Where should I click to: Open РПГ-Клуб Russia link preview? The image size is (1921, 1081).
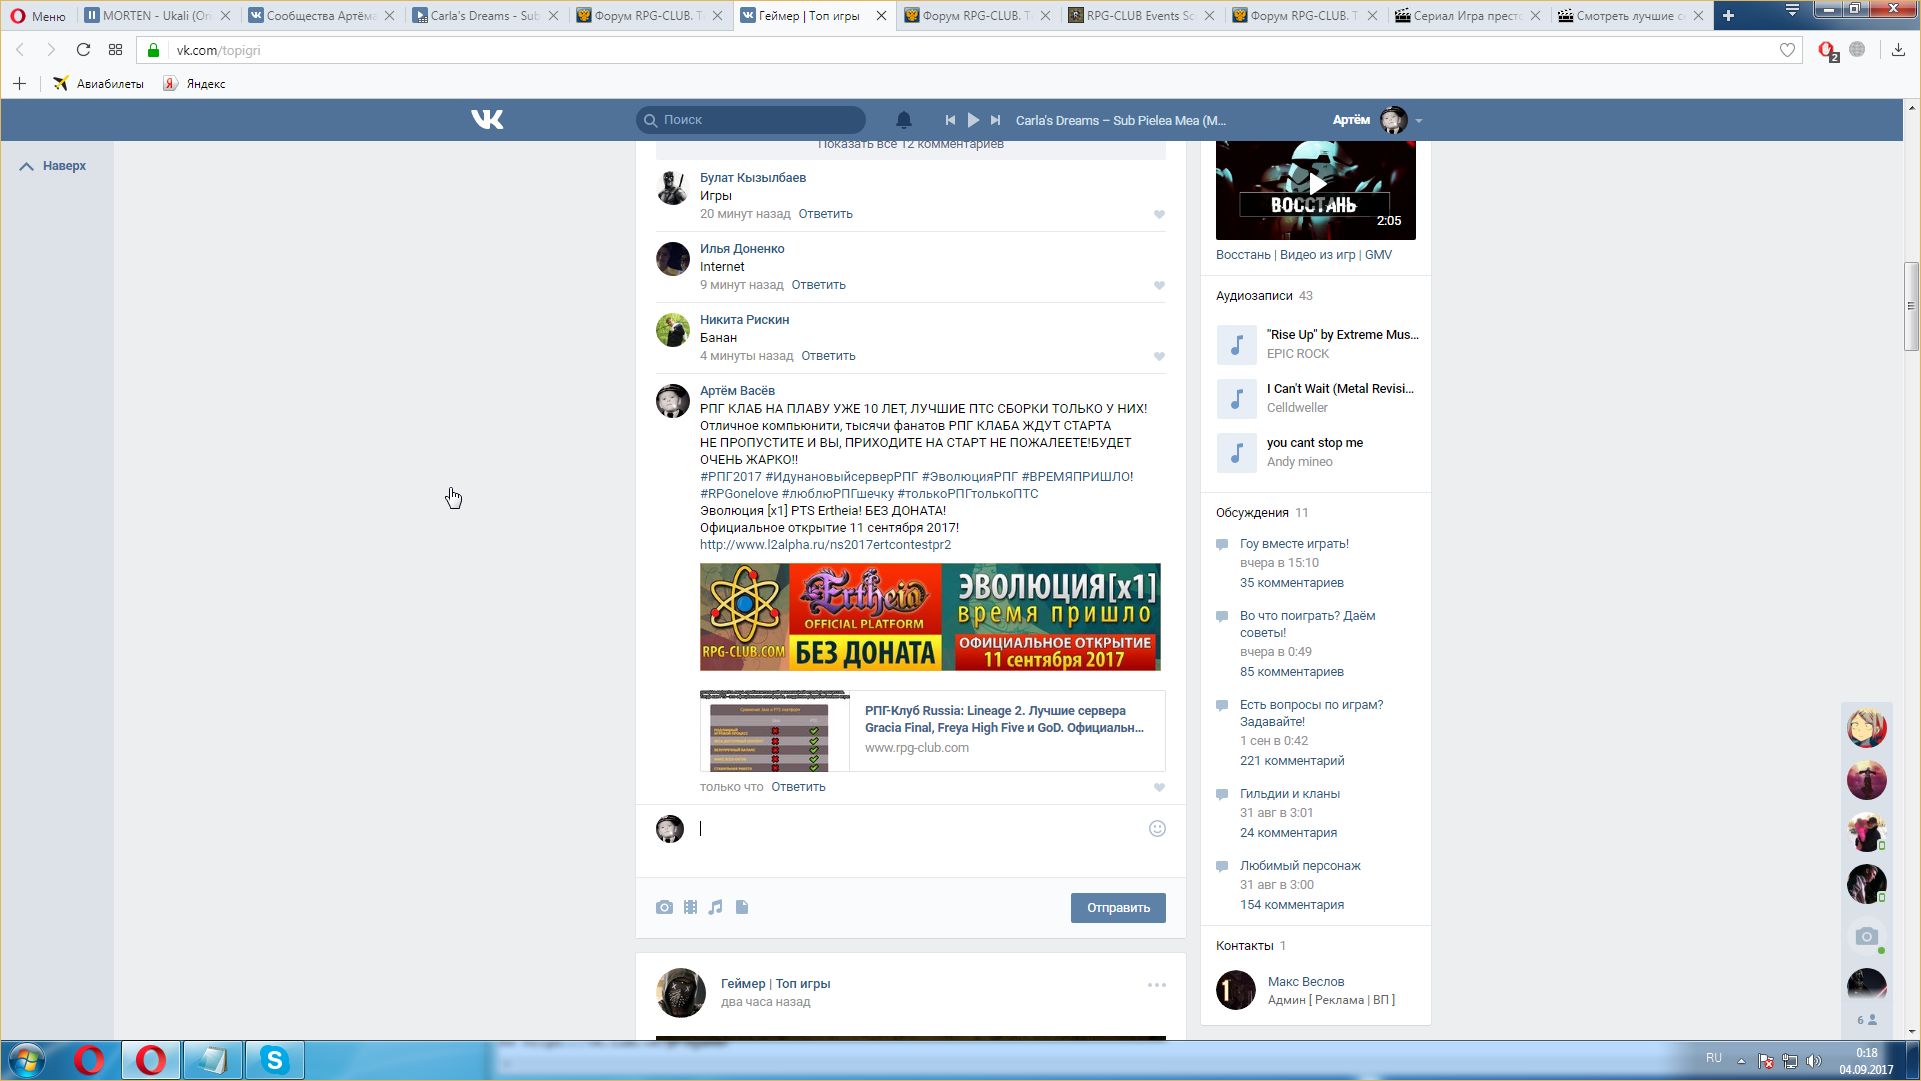pyautogui.click(x=932, y=731)
